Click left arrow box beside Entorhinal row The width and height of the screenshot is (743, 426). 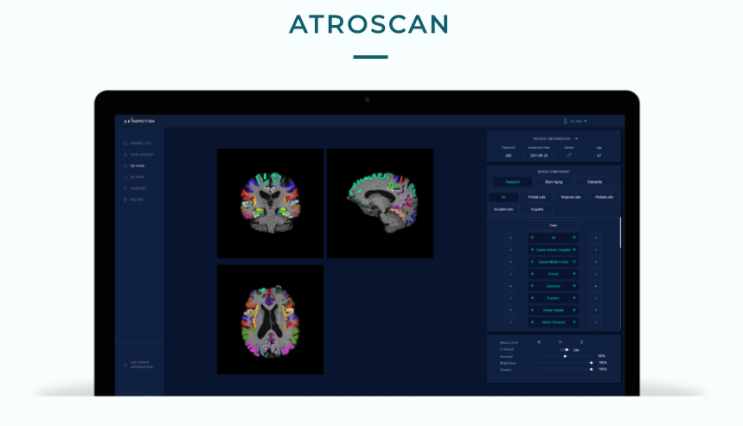(511, 286)
